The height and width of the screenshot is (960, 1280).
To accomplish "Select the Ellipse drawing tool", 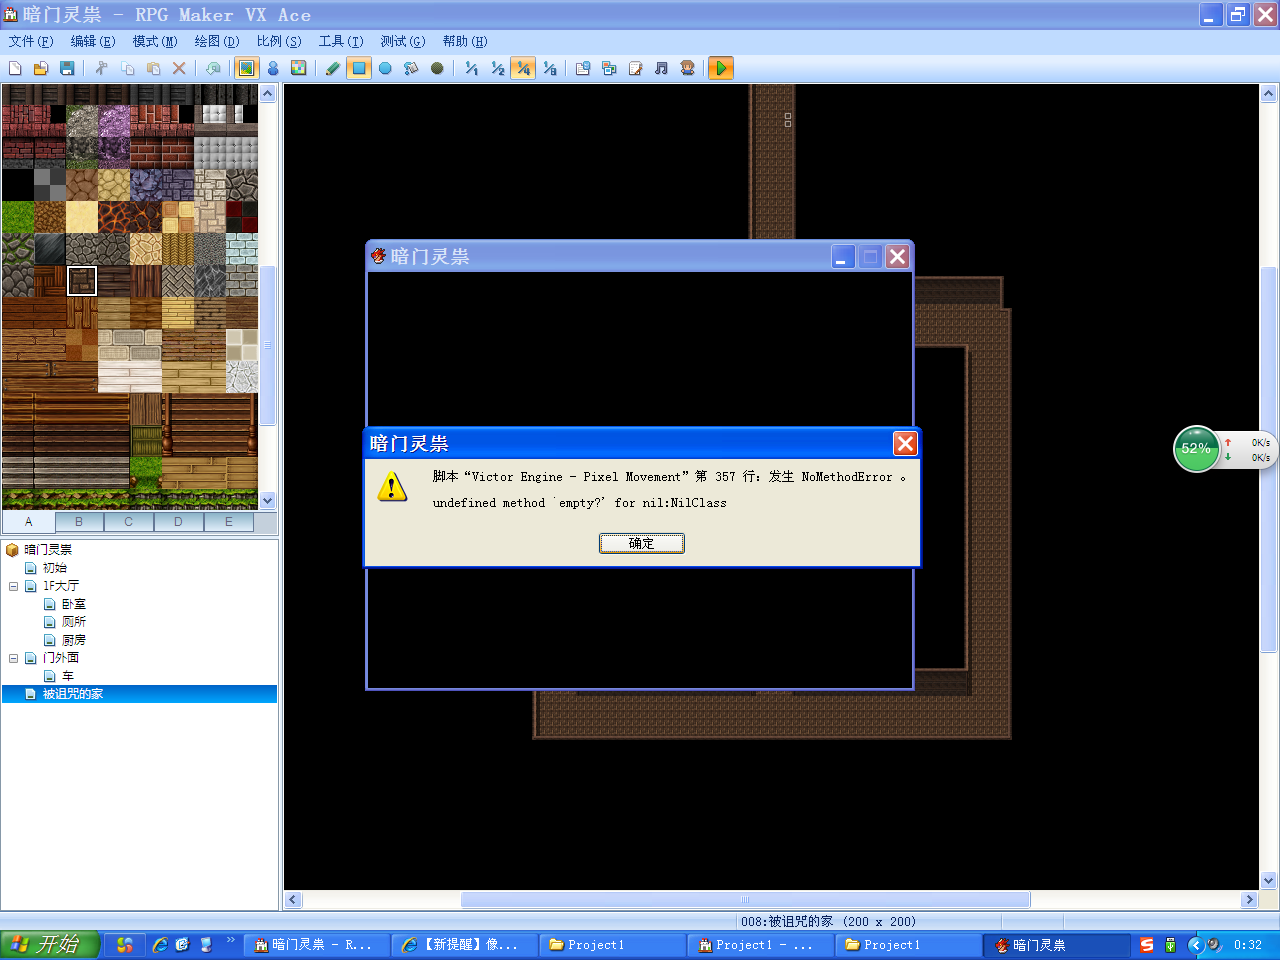I will pos(385,68).
